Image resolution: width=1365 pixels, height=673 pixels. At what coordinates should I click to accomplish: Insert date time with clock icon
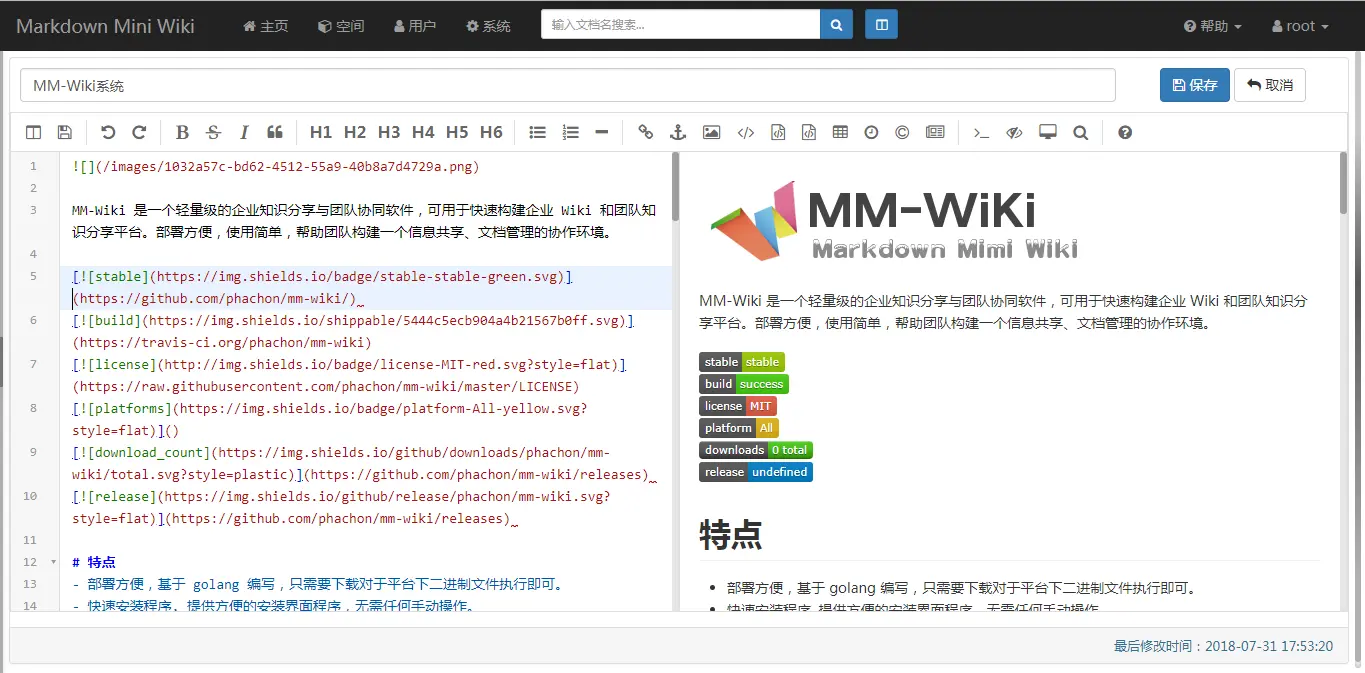click(871, 132)
